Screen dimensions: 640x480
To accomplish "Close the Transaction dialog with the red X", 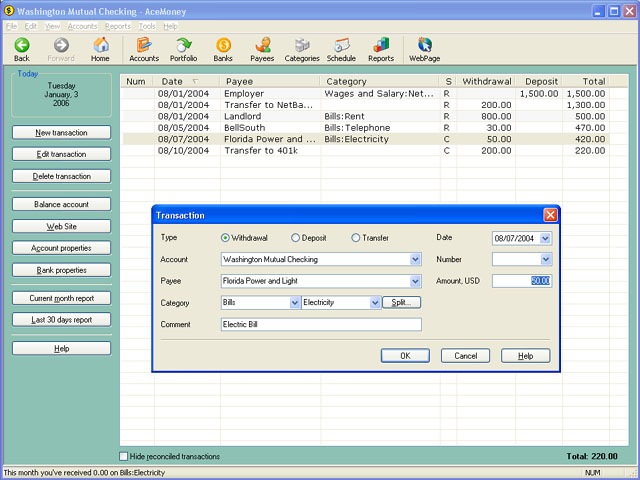I will [x=550, y=215].
